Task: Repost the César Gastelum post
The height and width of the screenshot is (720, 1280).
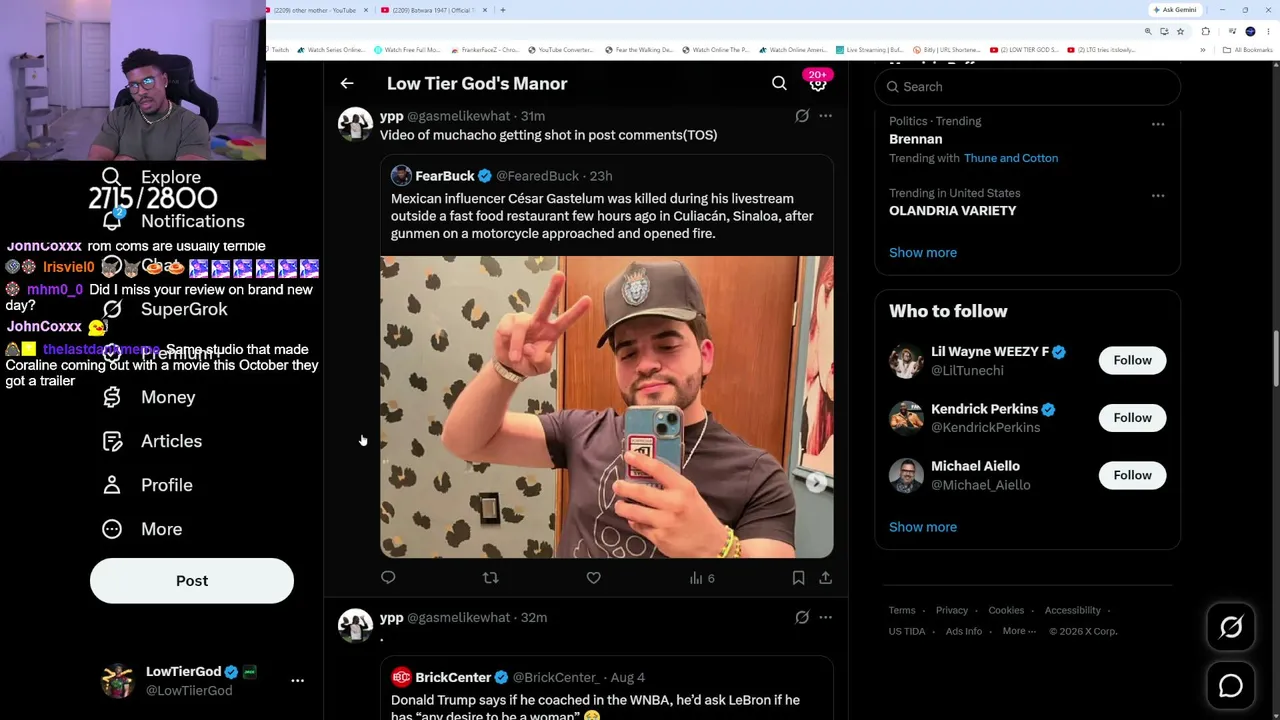Action: point(490,577)
